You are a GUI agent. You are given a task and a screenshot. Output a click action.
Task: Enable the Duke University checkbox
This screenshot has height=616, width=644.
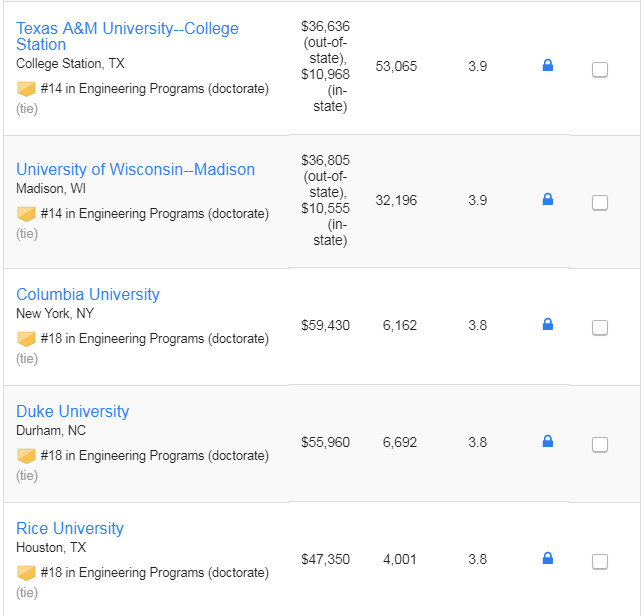click(x=600, y=444)
